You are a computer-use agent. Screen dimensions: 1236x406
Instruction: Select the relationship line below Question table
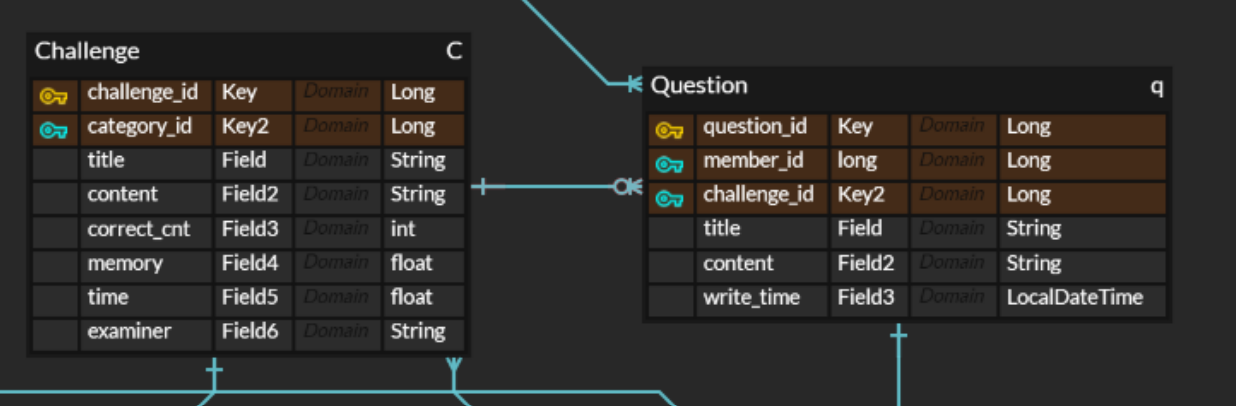coord(899,364)
